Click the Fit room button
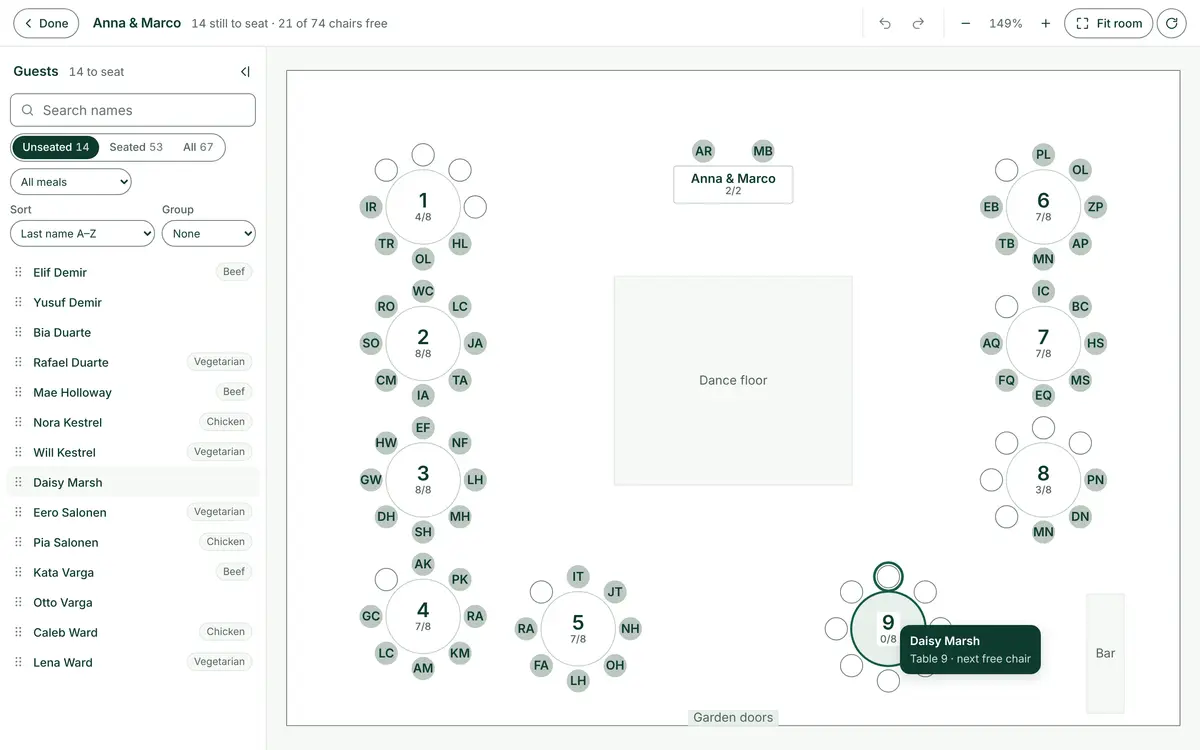This screenshot has width=1200, height=750. pos(1109,23)
